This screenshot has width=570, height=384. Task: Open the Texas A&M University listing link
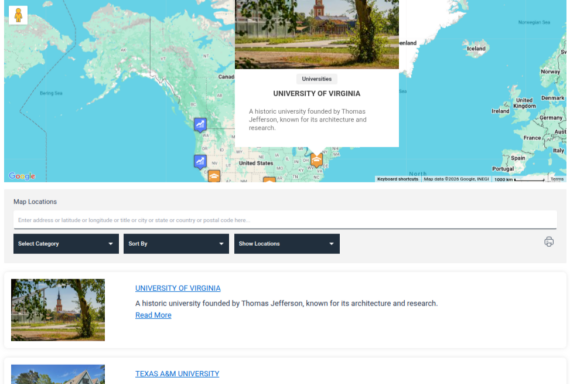pyautogui.click(x=177, y=374)
